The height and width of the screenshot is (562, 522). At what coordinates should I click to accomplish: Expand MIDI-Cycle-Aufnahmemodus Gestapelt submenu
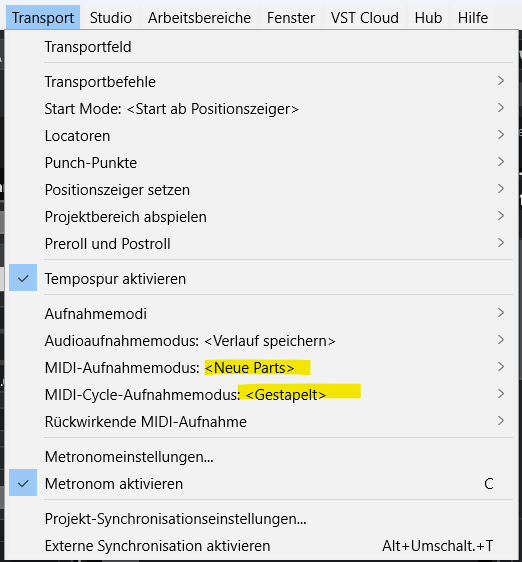click(x=261, y=394)
